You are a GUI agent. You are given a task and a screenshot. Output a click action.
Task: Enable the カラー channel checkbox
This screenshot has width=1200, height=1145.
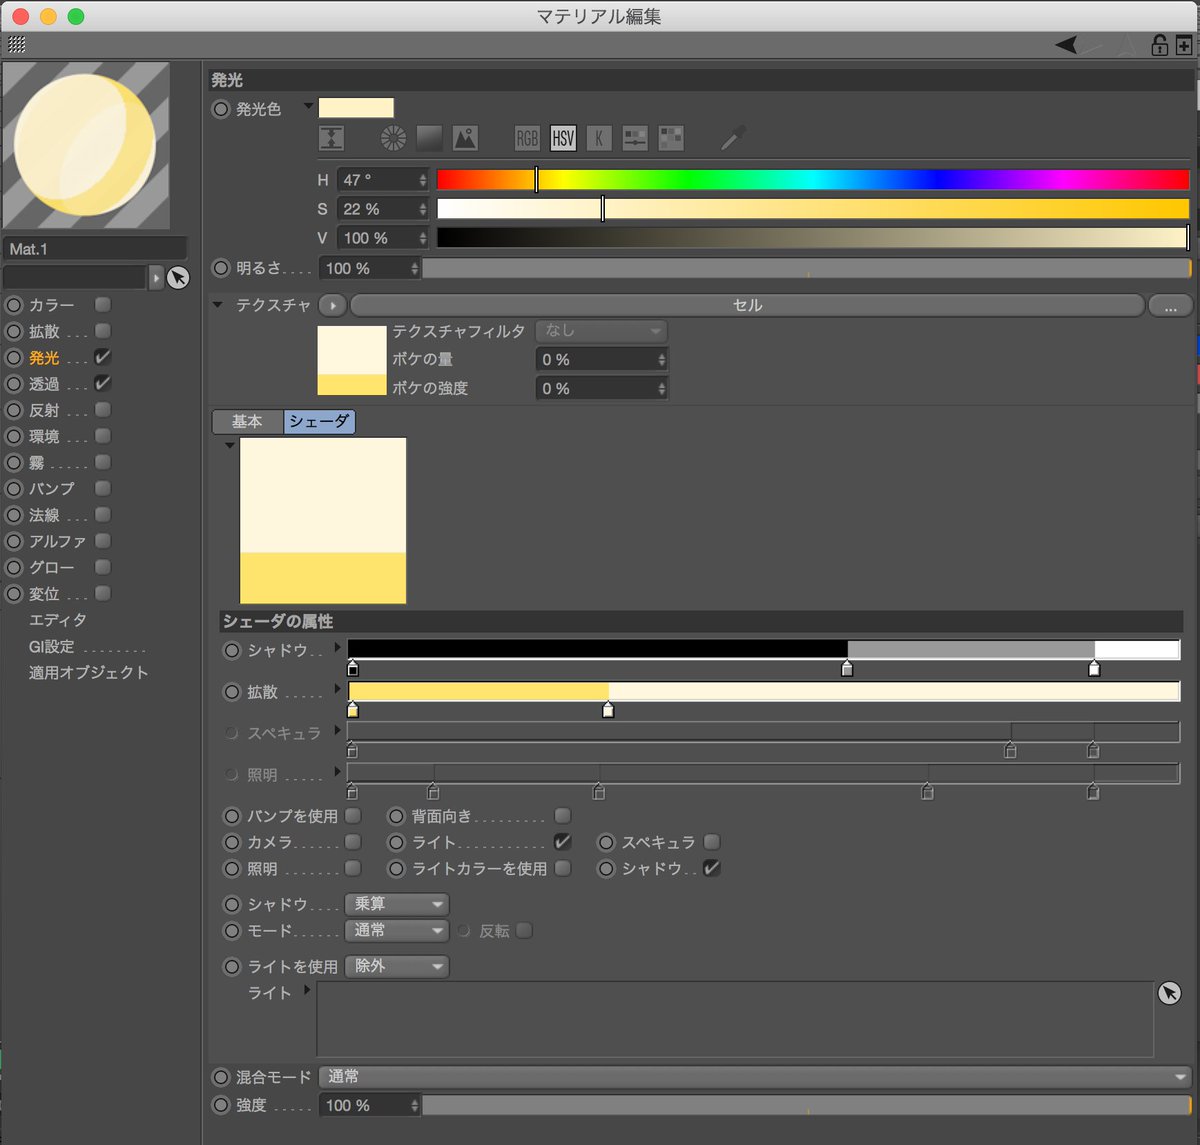click(x=102, y=304)
